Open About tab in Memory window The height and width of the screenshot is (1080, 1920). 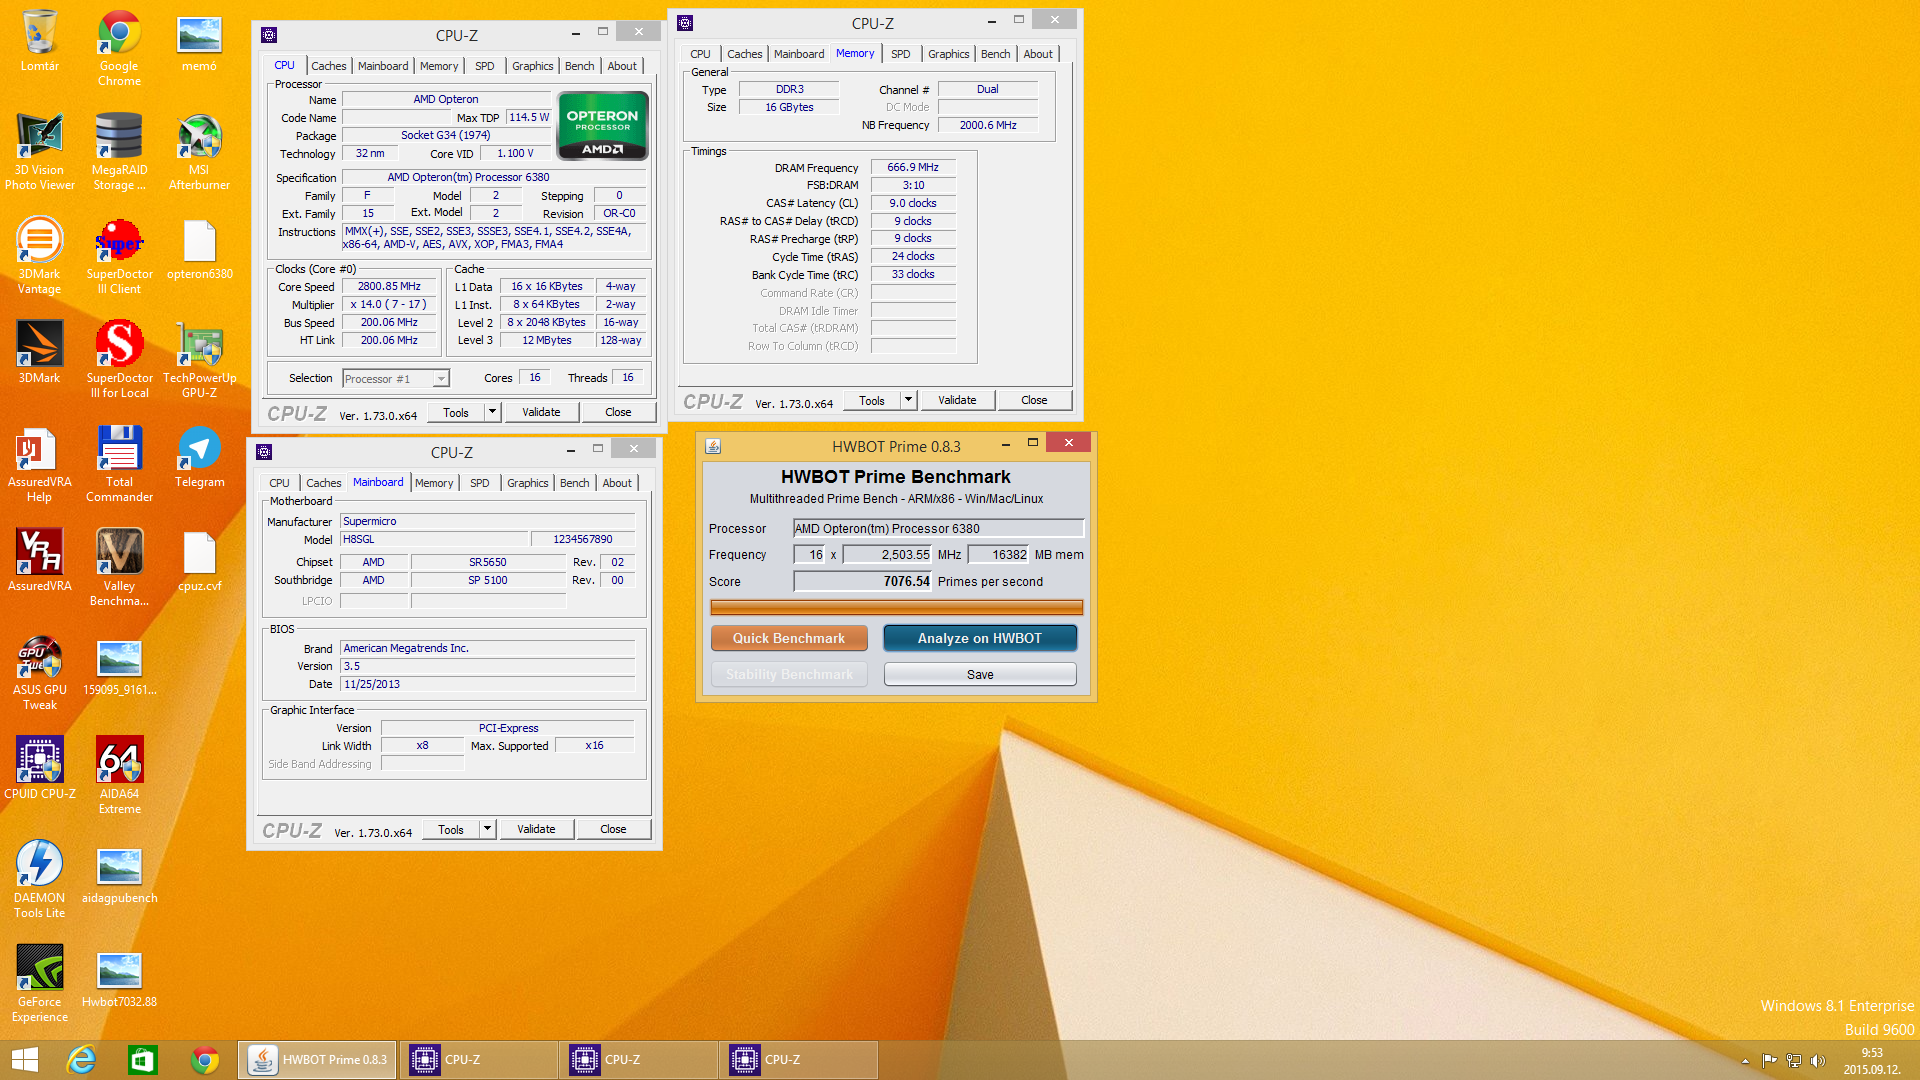pyautogui.click(x=1038, y=54)
